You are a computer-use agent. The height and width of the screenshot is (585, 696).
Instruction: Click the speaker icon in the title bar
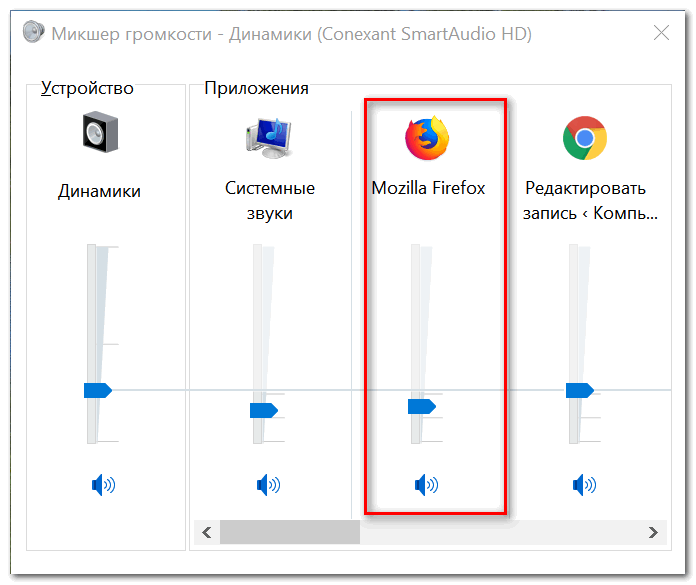[34, 32]
